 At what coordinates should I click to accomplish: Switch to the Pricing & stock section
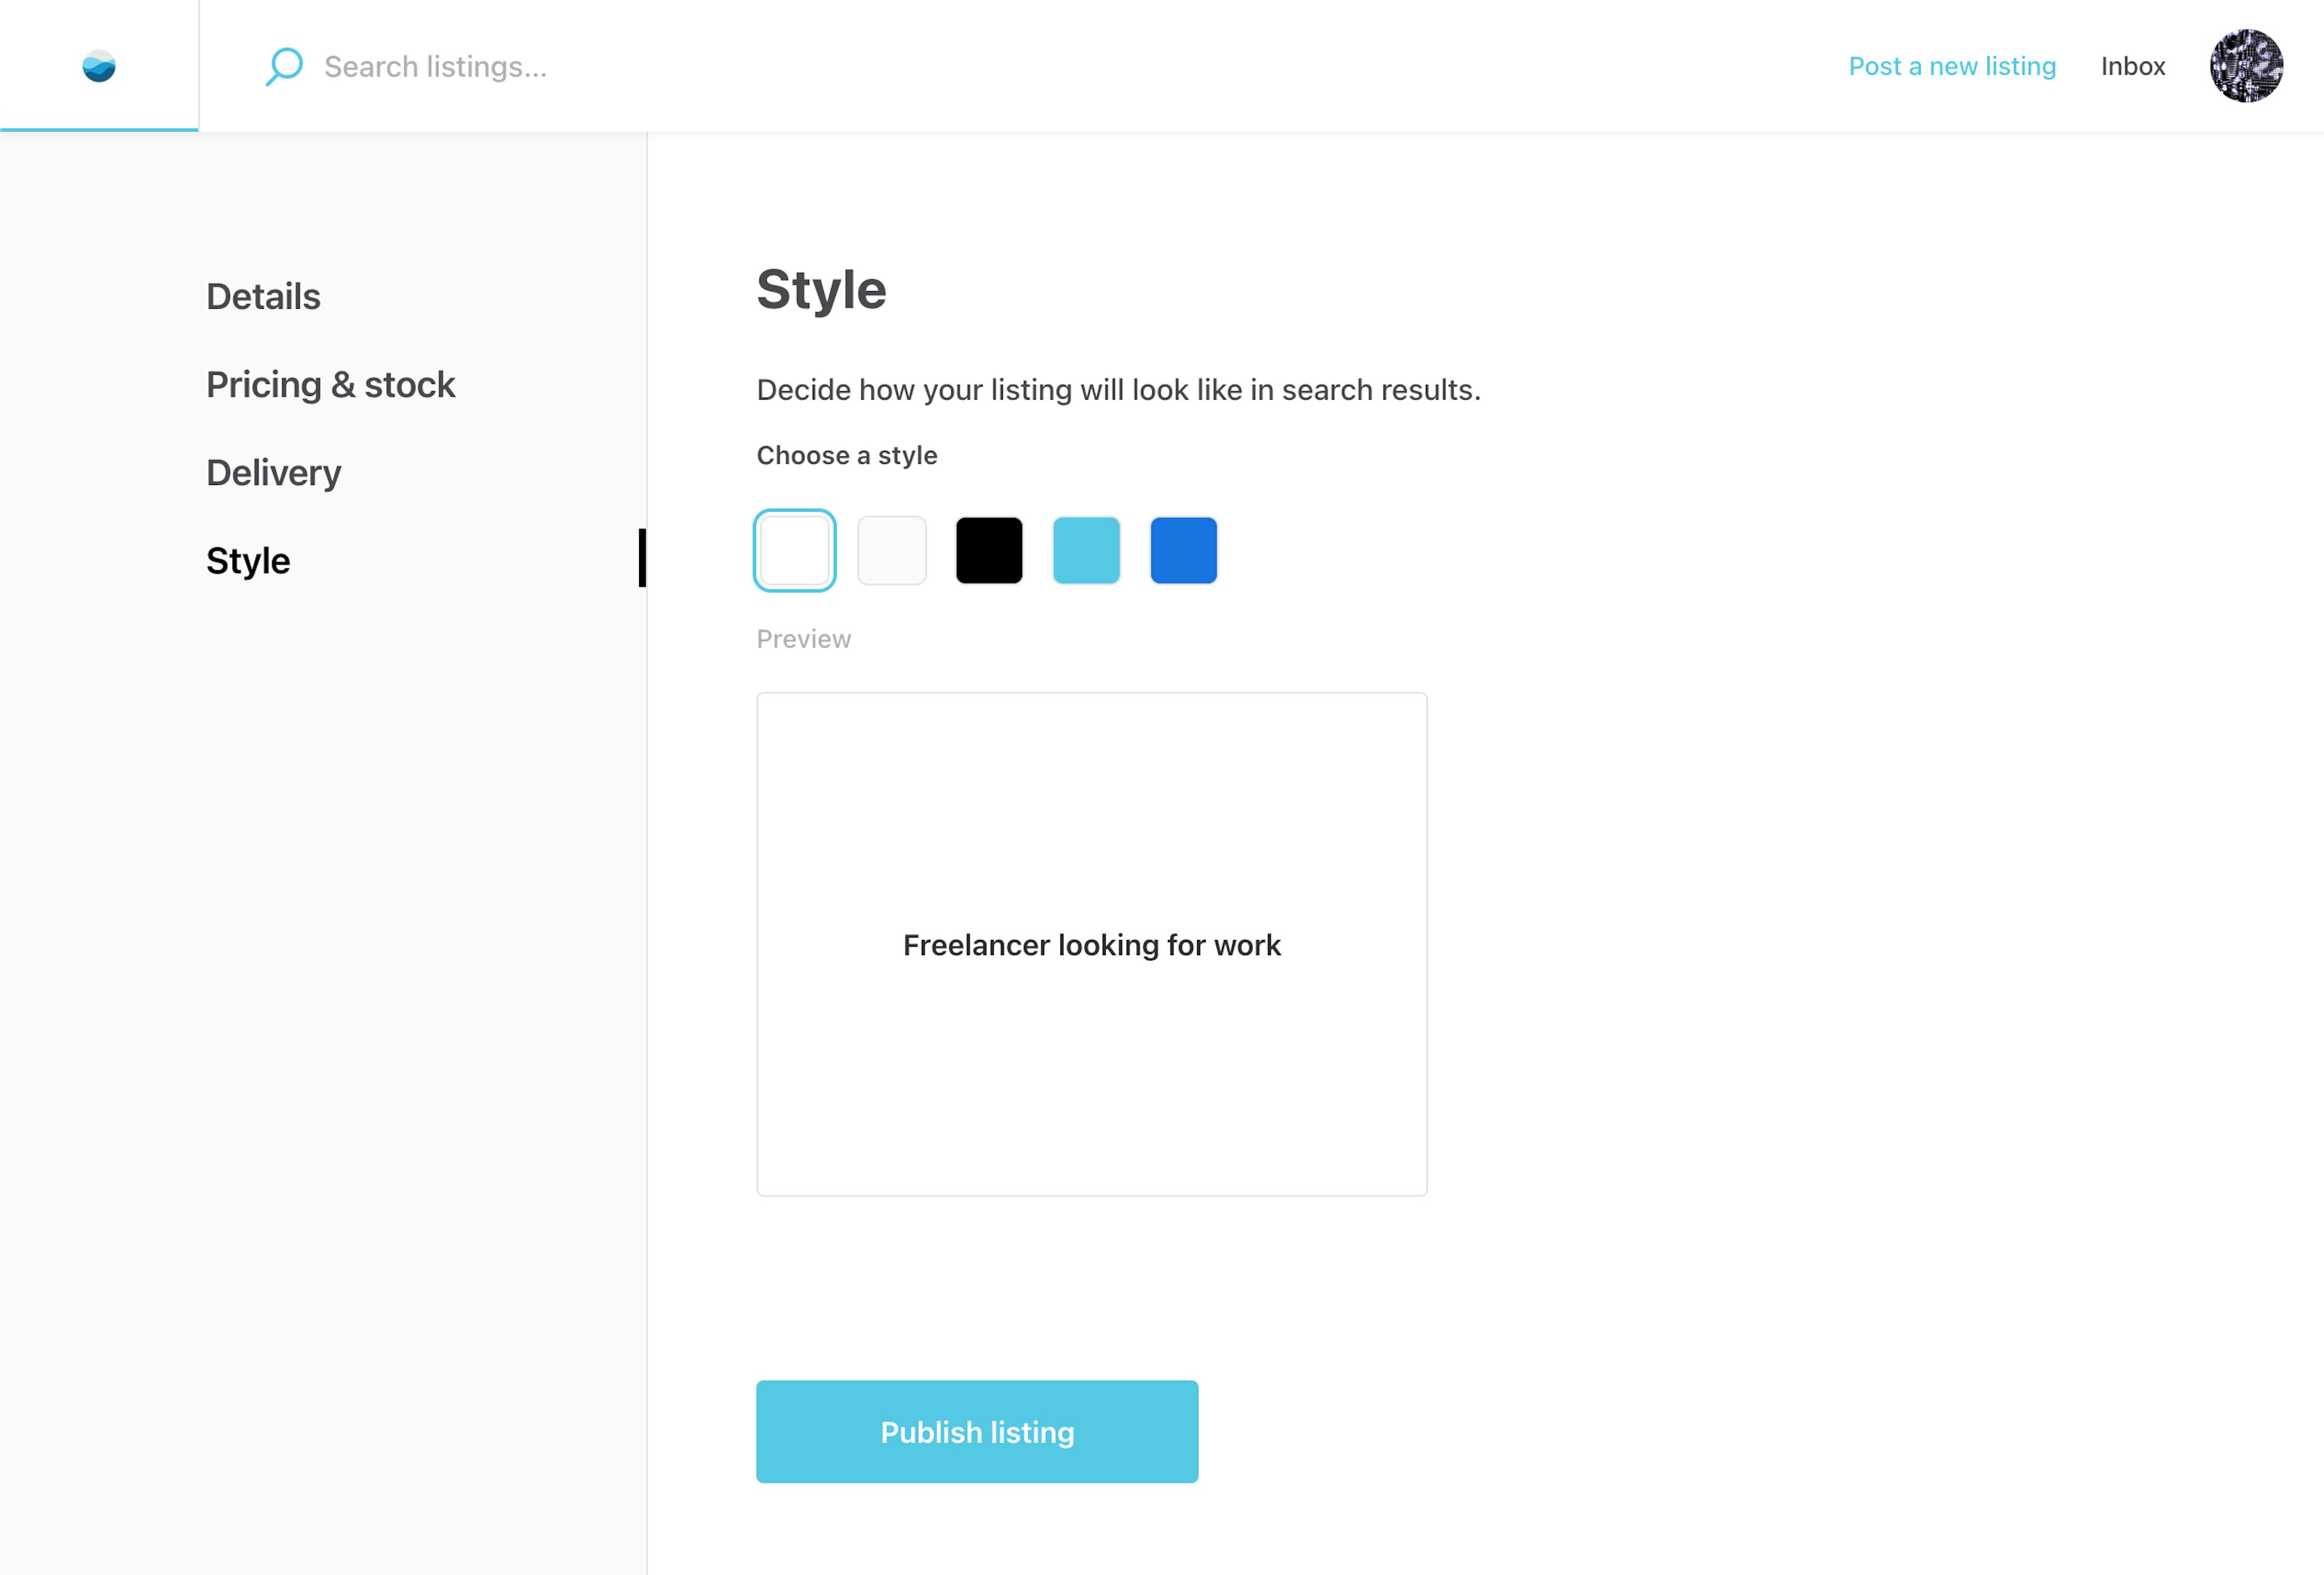coord(331,384)
